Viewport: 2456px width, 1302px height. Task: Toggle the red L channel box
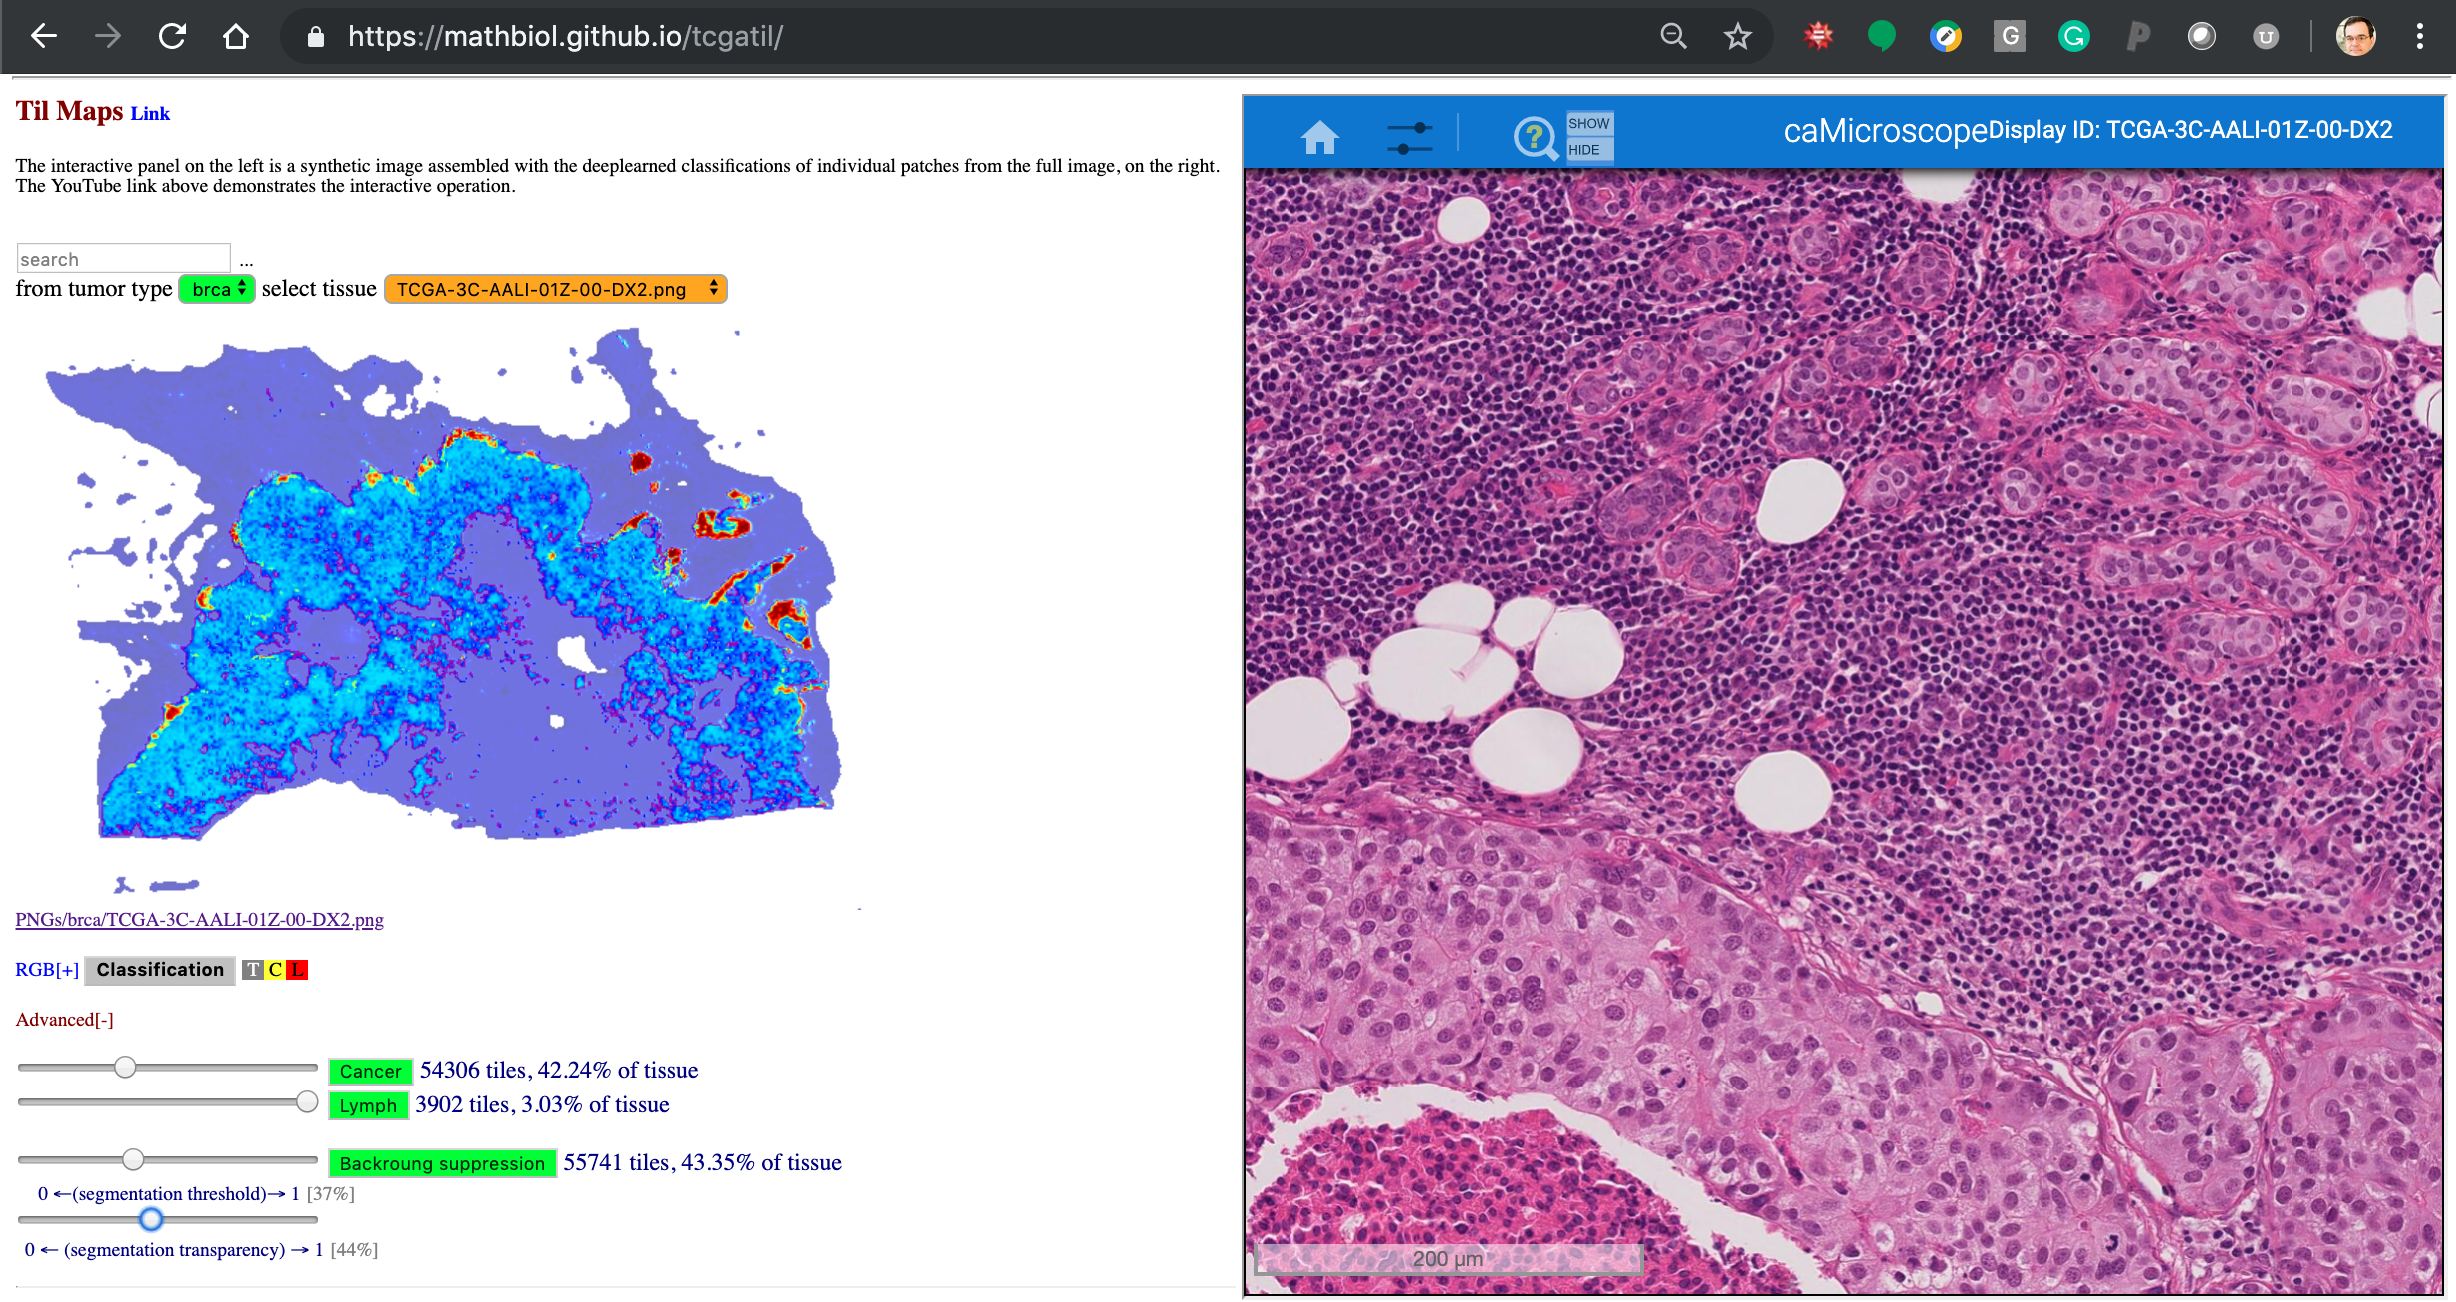pos(297,970)
